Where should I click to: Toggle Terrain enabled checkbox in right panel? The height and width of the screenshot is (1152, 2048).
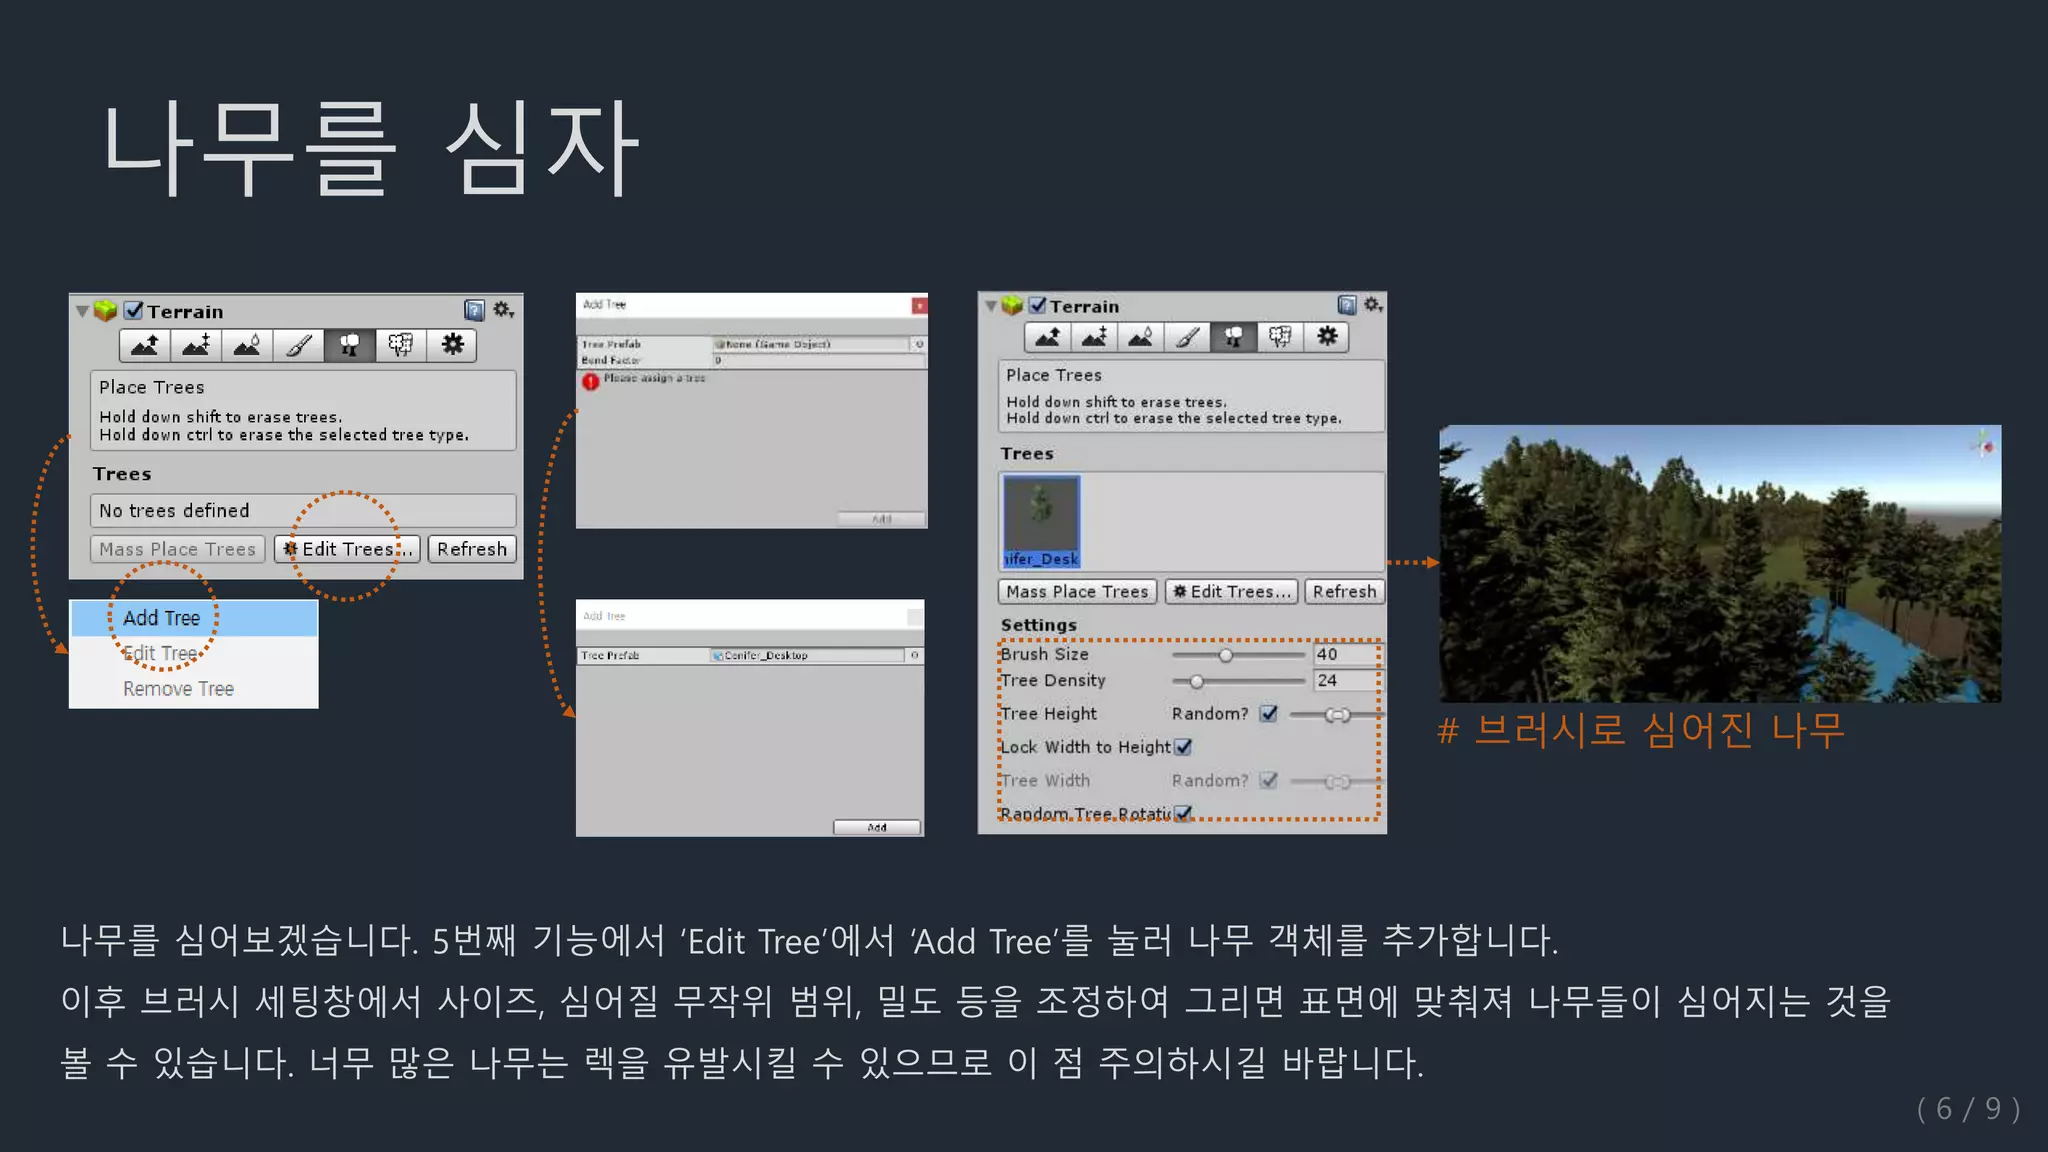pos(1038,305)
